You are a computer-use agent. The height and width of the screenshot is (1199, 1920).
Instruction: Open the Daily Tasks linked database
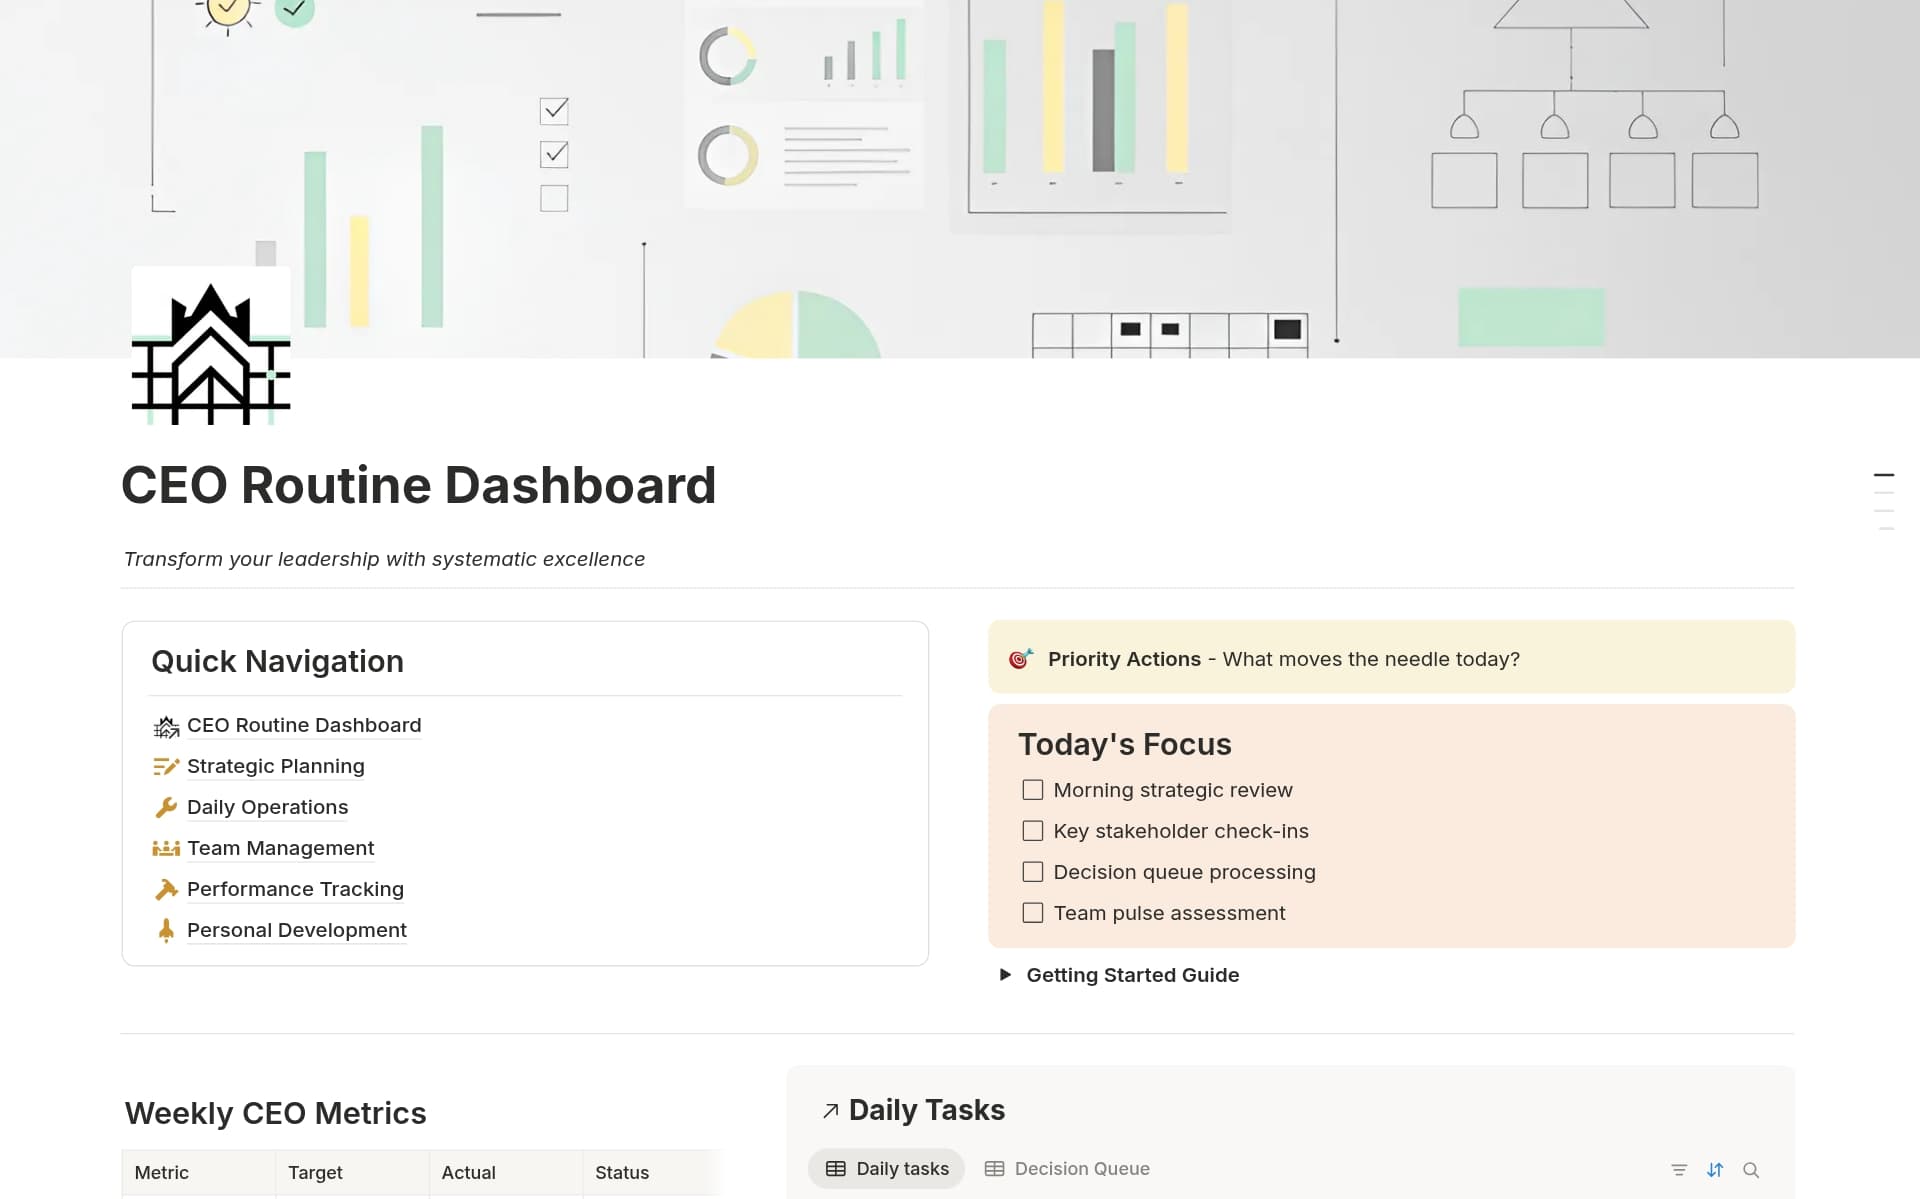(926, 1110)
